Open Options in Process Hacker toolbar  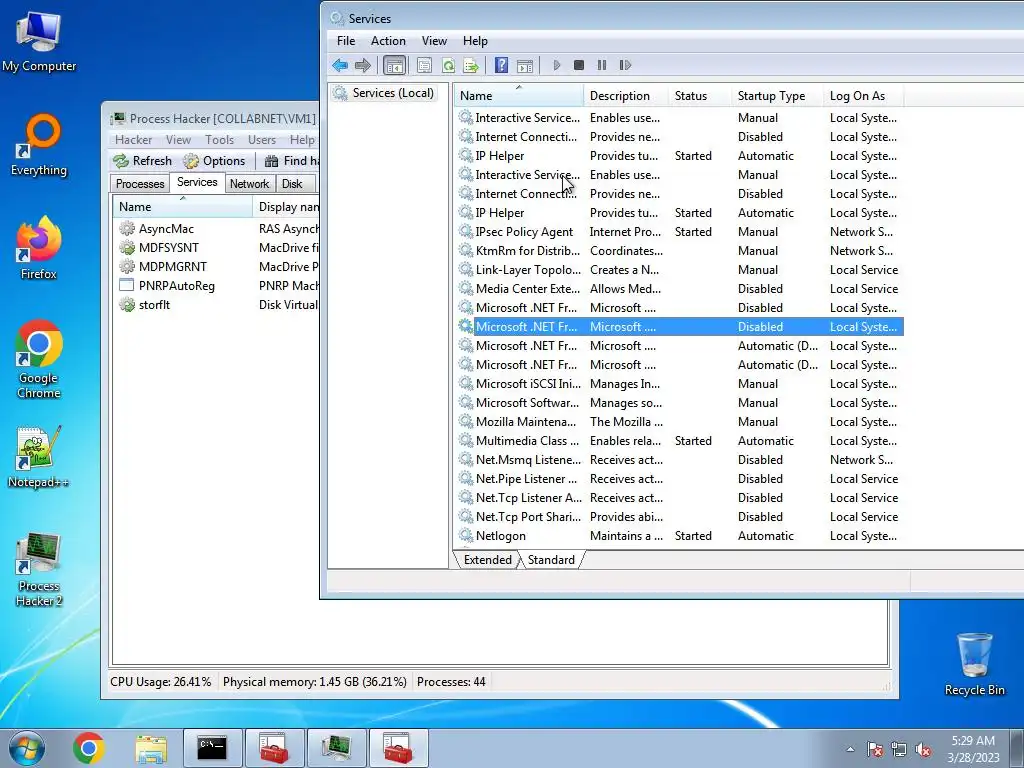click(214, 161)
